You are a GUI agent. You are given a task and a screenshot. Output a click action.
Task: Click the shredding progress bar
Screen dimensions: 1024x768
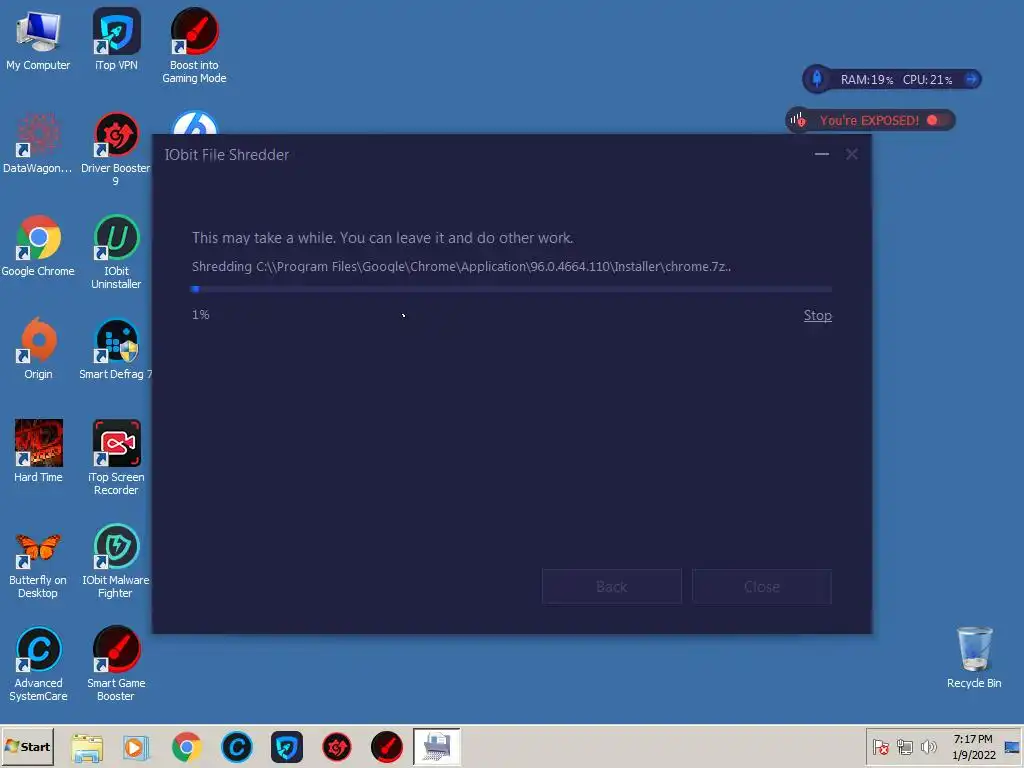coord(511,289)
